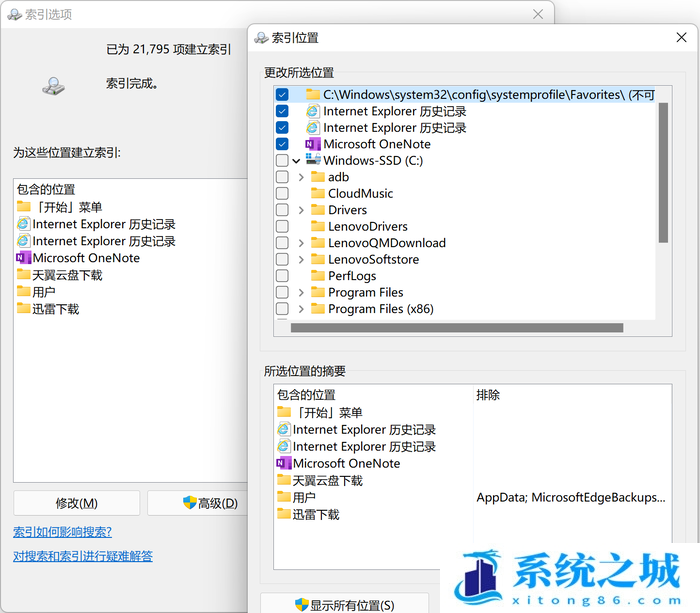
Task: Click the OneNote icon in summary list
Action: tap(284, 463)
